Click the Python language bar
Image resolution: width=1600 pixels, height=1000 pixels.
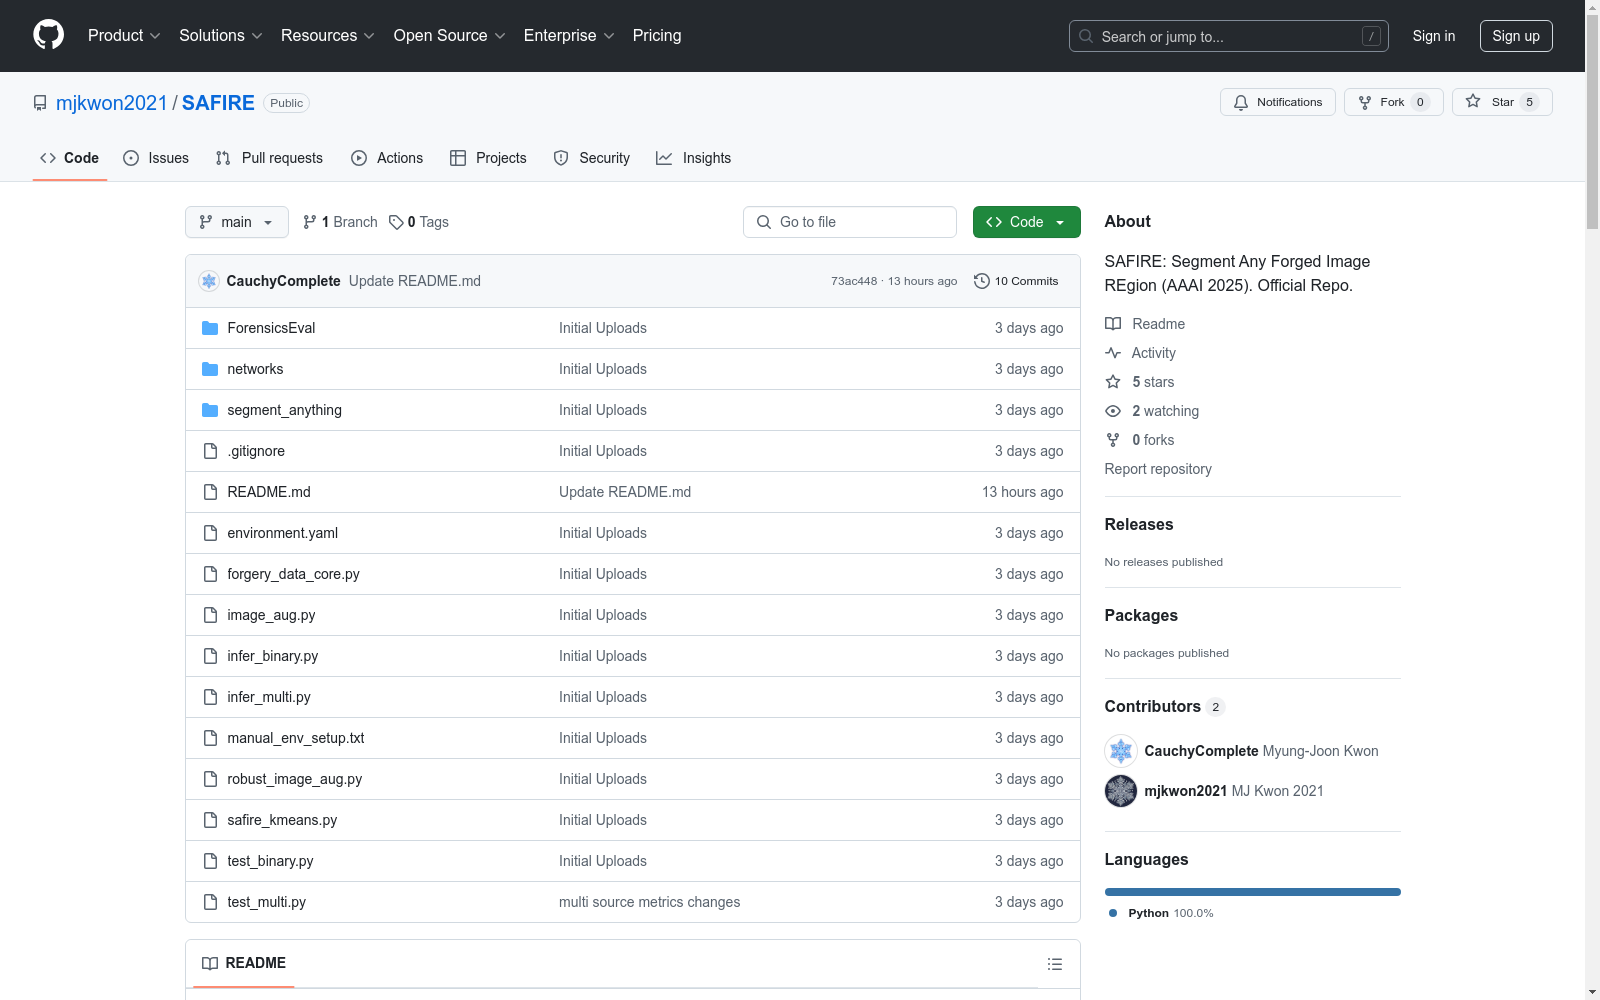coord(1253,892)
